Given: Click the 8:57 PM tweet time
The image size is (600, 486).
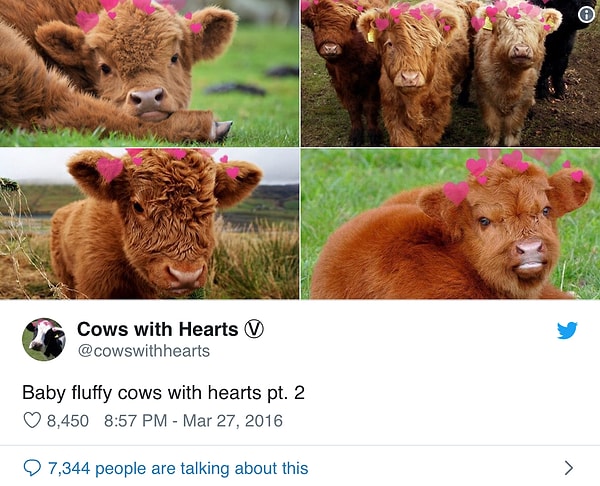Looking at the screenshot, I should pos(136,421).
